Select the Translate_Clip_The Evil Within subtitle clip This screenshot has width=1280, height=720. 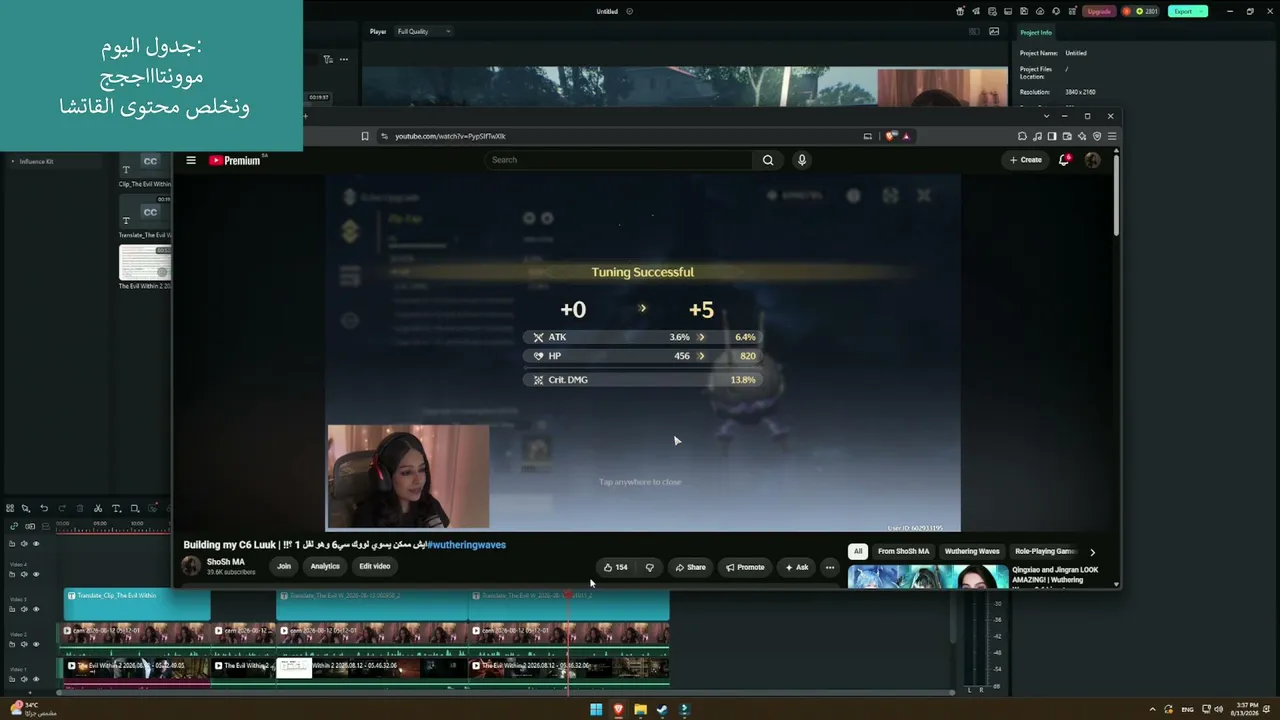[x=138, y=604]
